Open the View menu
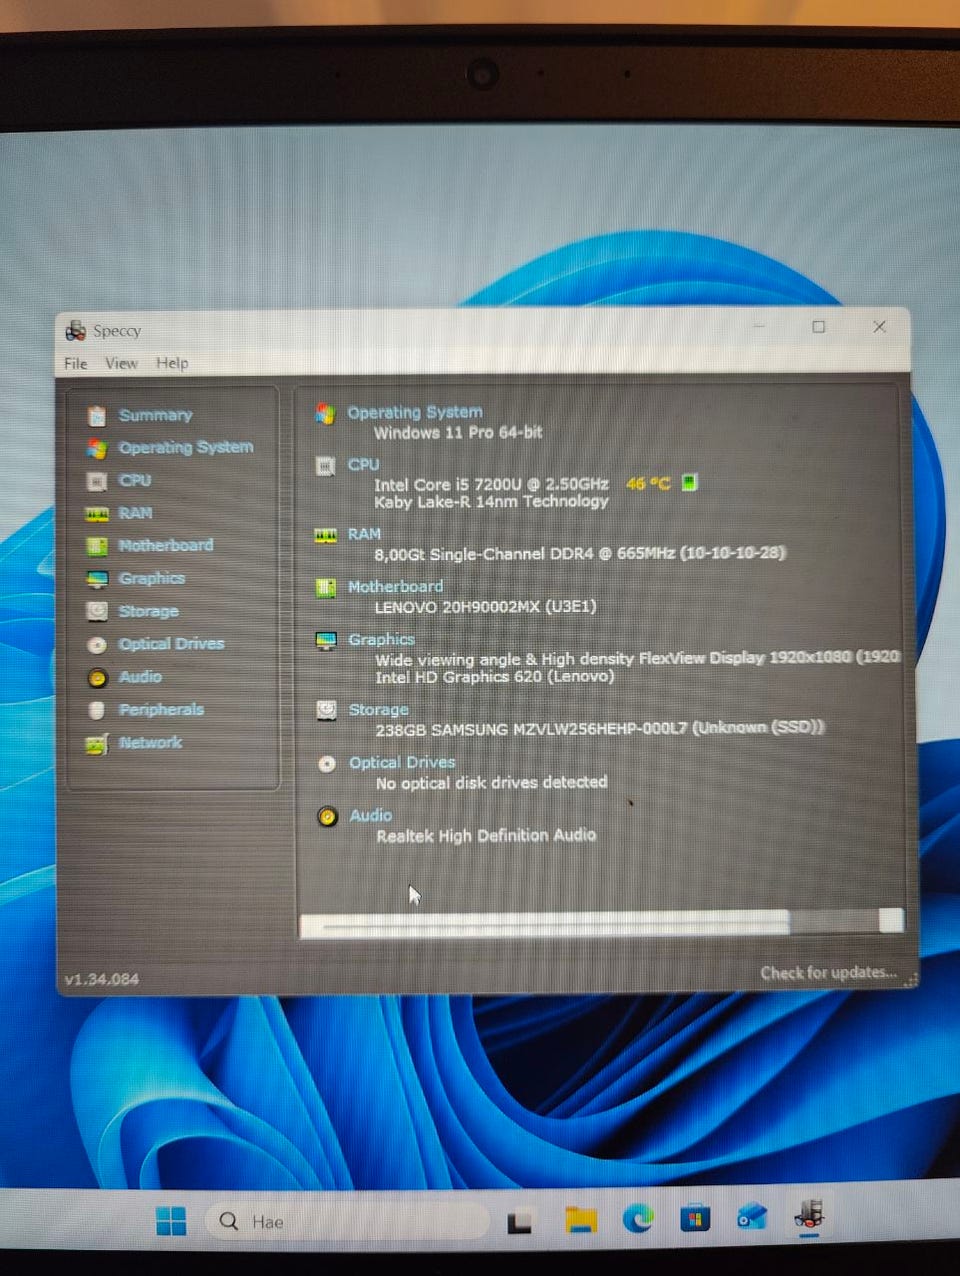 click(x=122, y=363)
